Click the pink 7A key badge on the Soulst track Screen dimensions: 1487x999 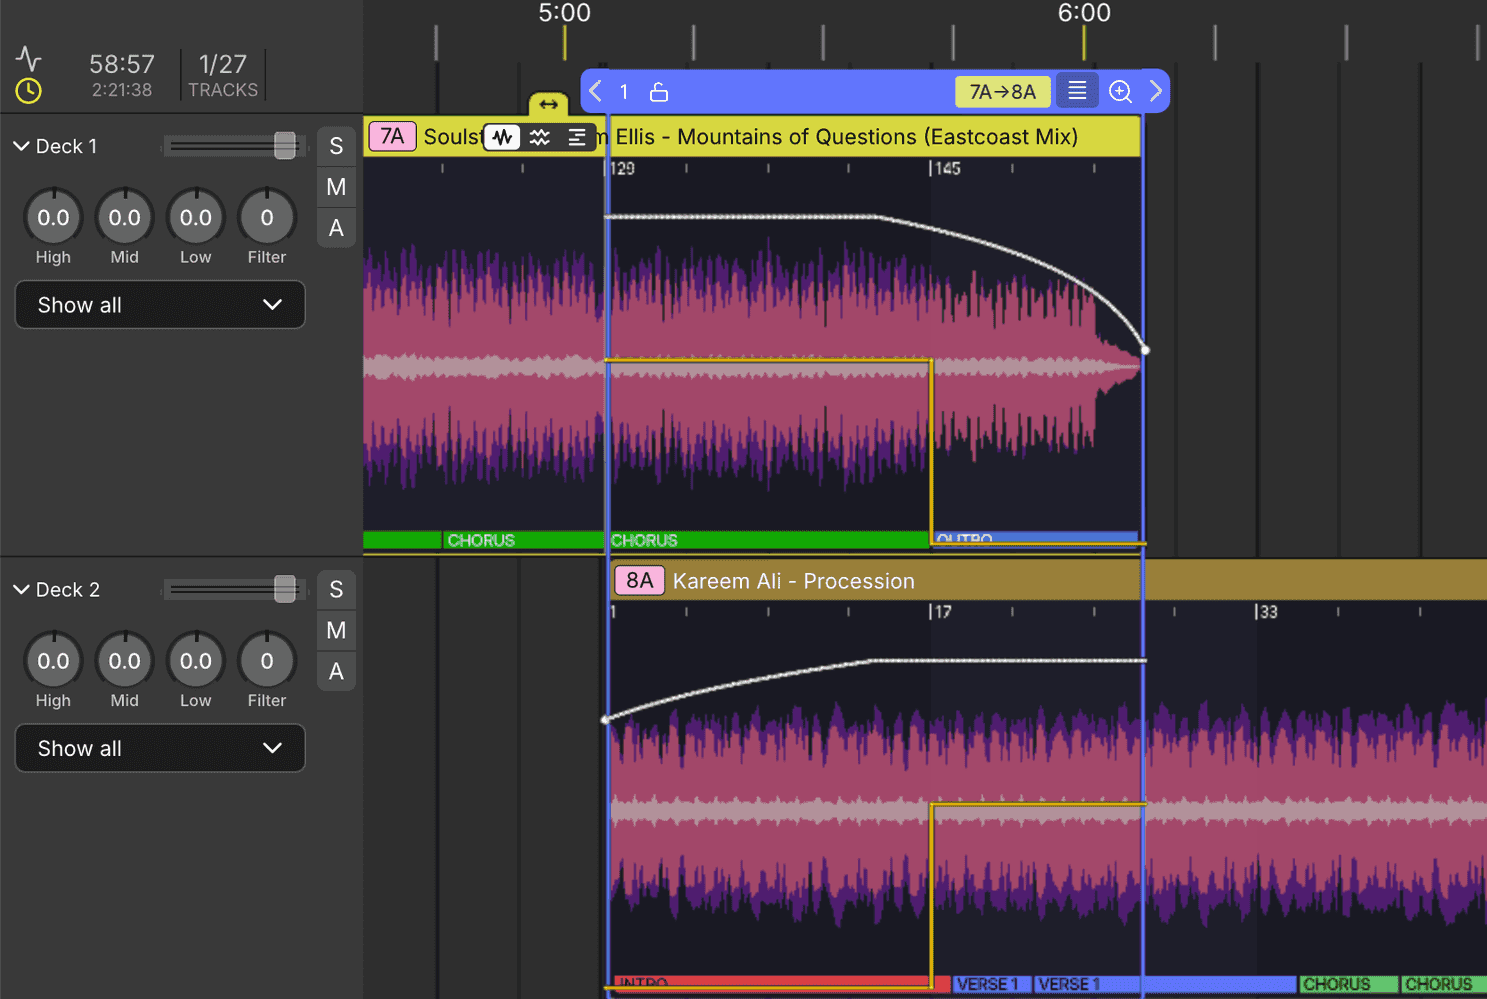[x=392, y=136]
